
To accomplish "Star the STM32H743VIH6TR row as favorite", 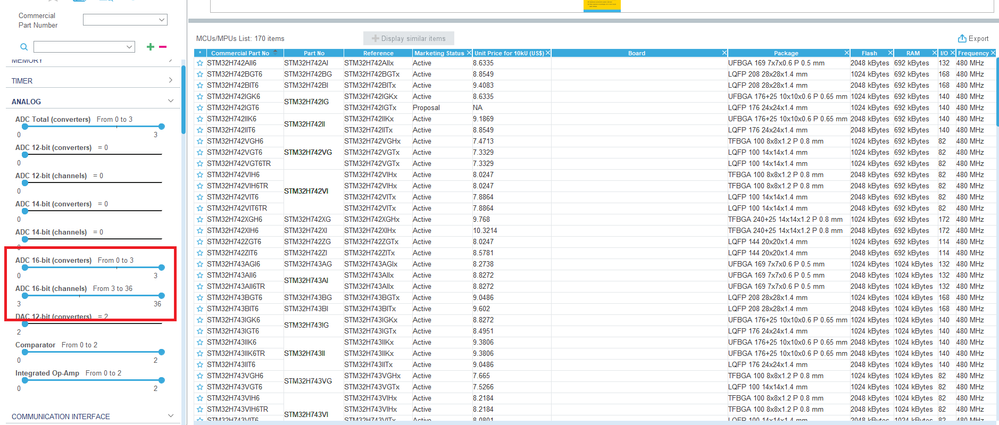I will 200,408.
